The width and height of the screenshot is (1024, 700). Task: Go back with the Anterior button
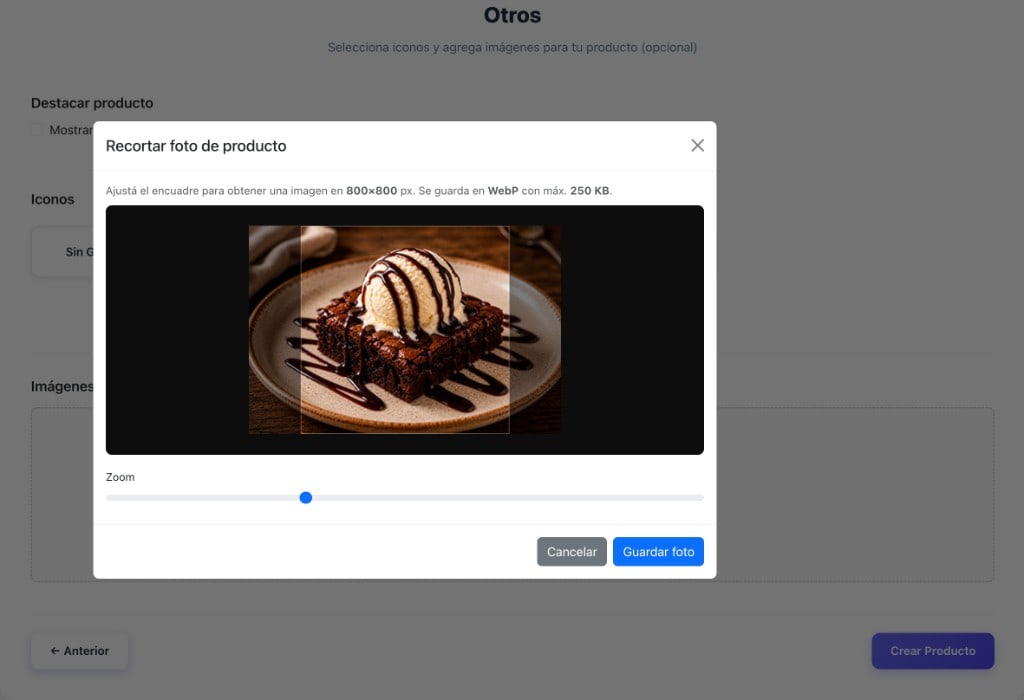point(80,651)
